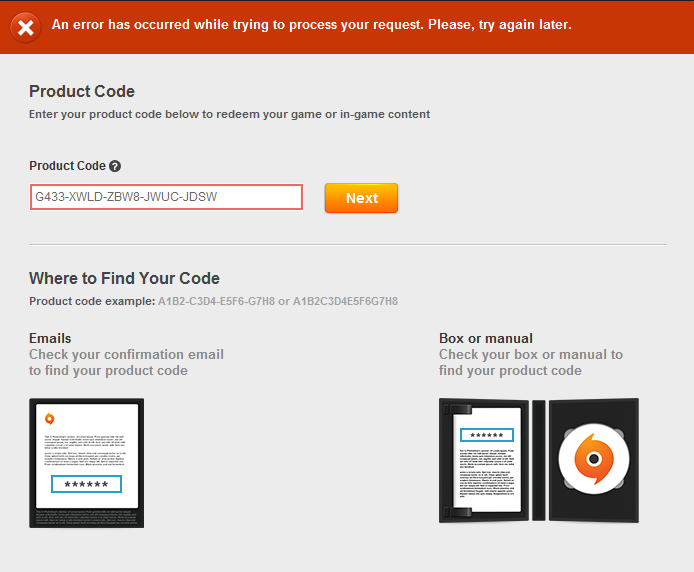Click the example code A1B2-C3D4-E5F6-G7H8
This screenshot has height=572, width=694.
click(x=216, y=301)
